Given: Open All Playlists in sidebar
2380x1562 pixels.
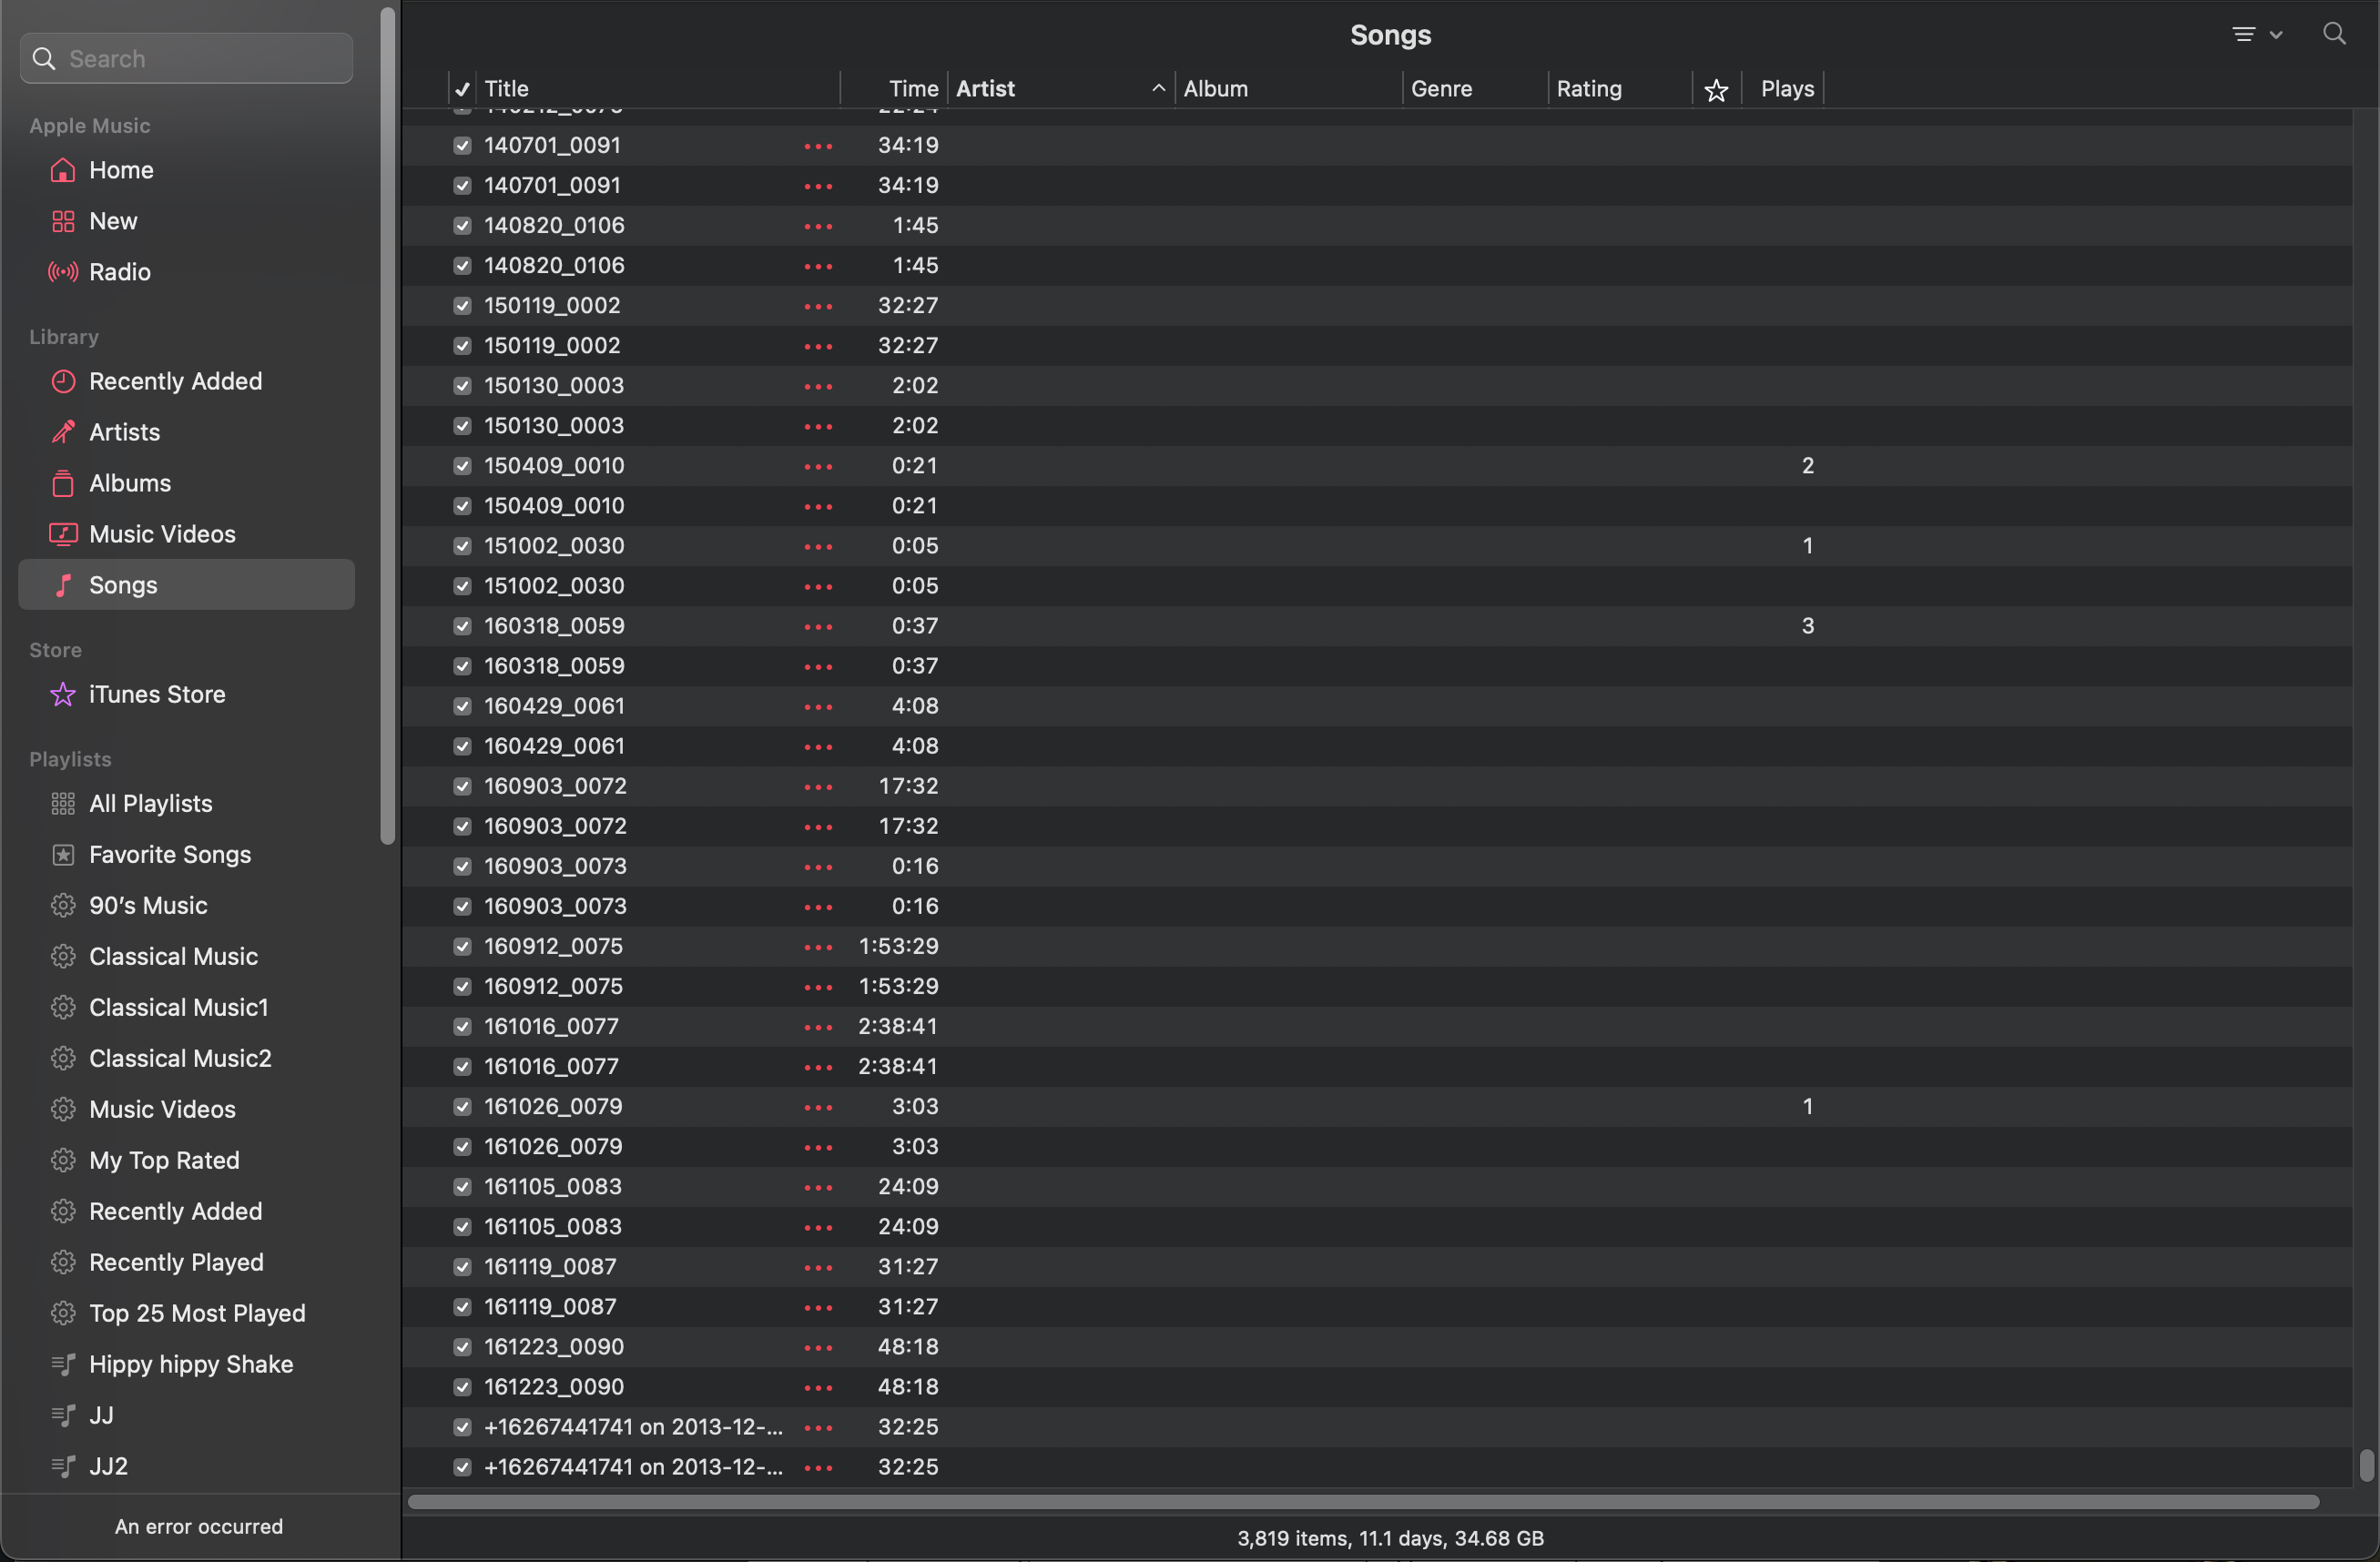Looking at the screenshot, I should [150, 804].
